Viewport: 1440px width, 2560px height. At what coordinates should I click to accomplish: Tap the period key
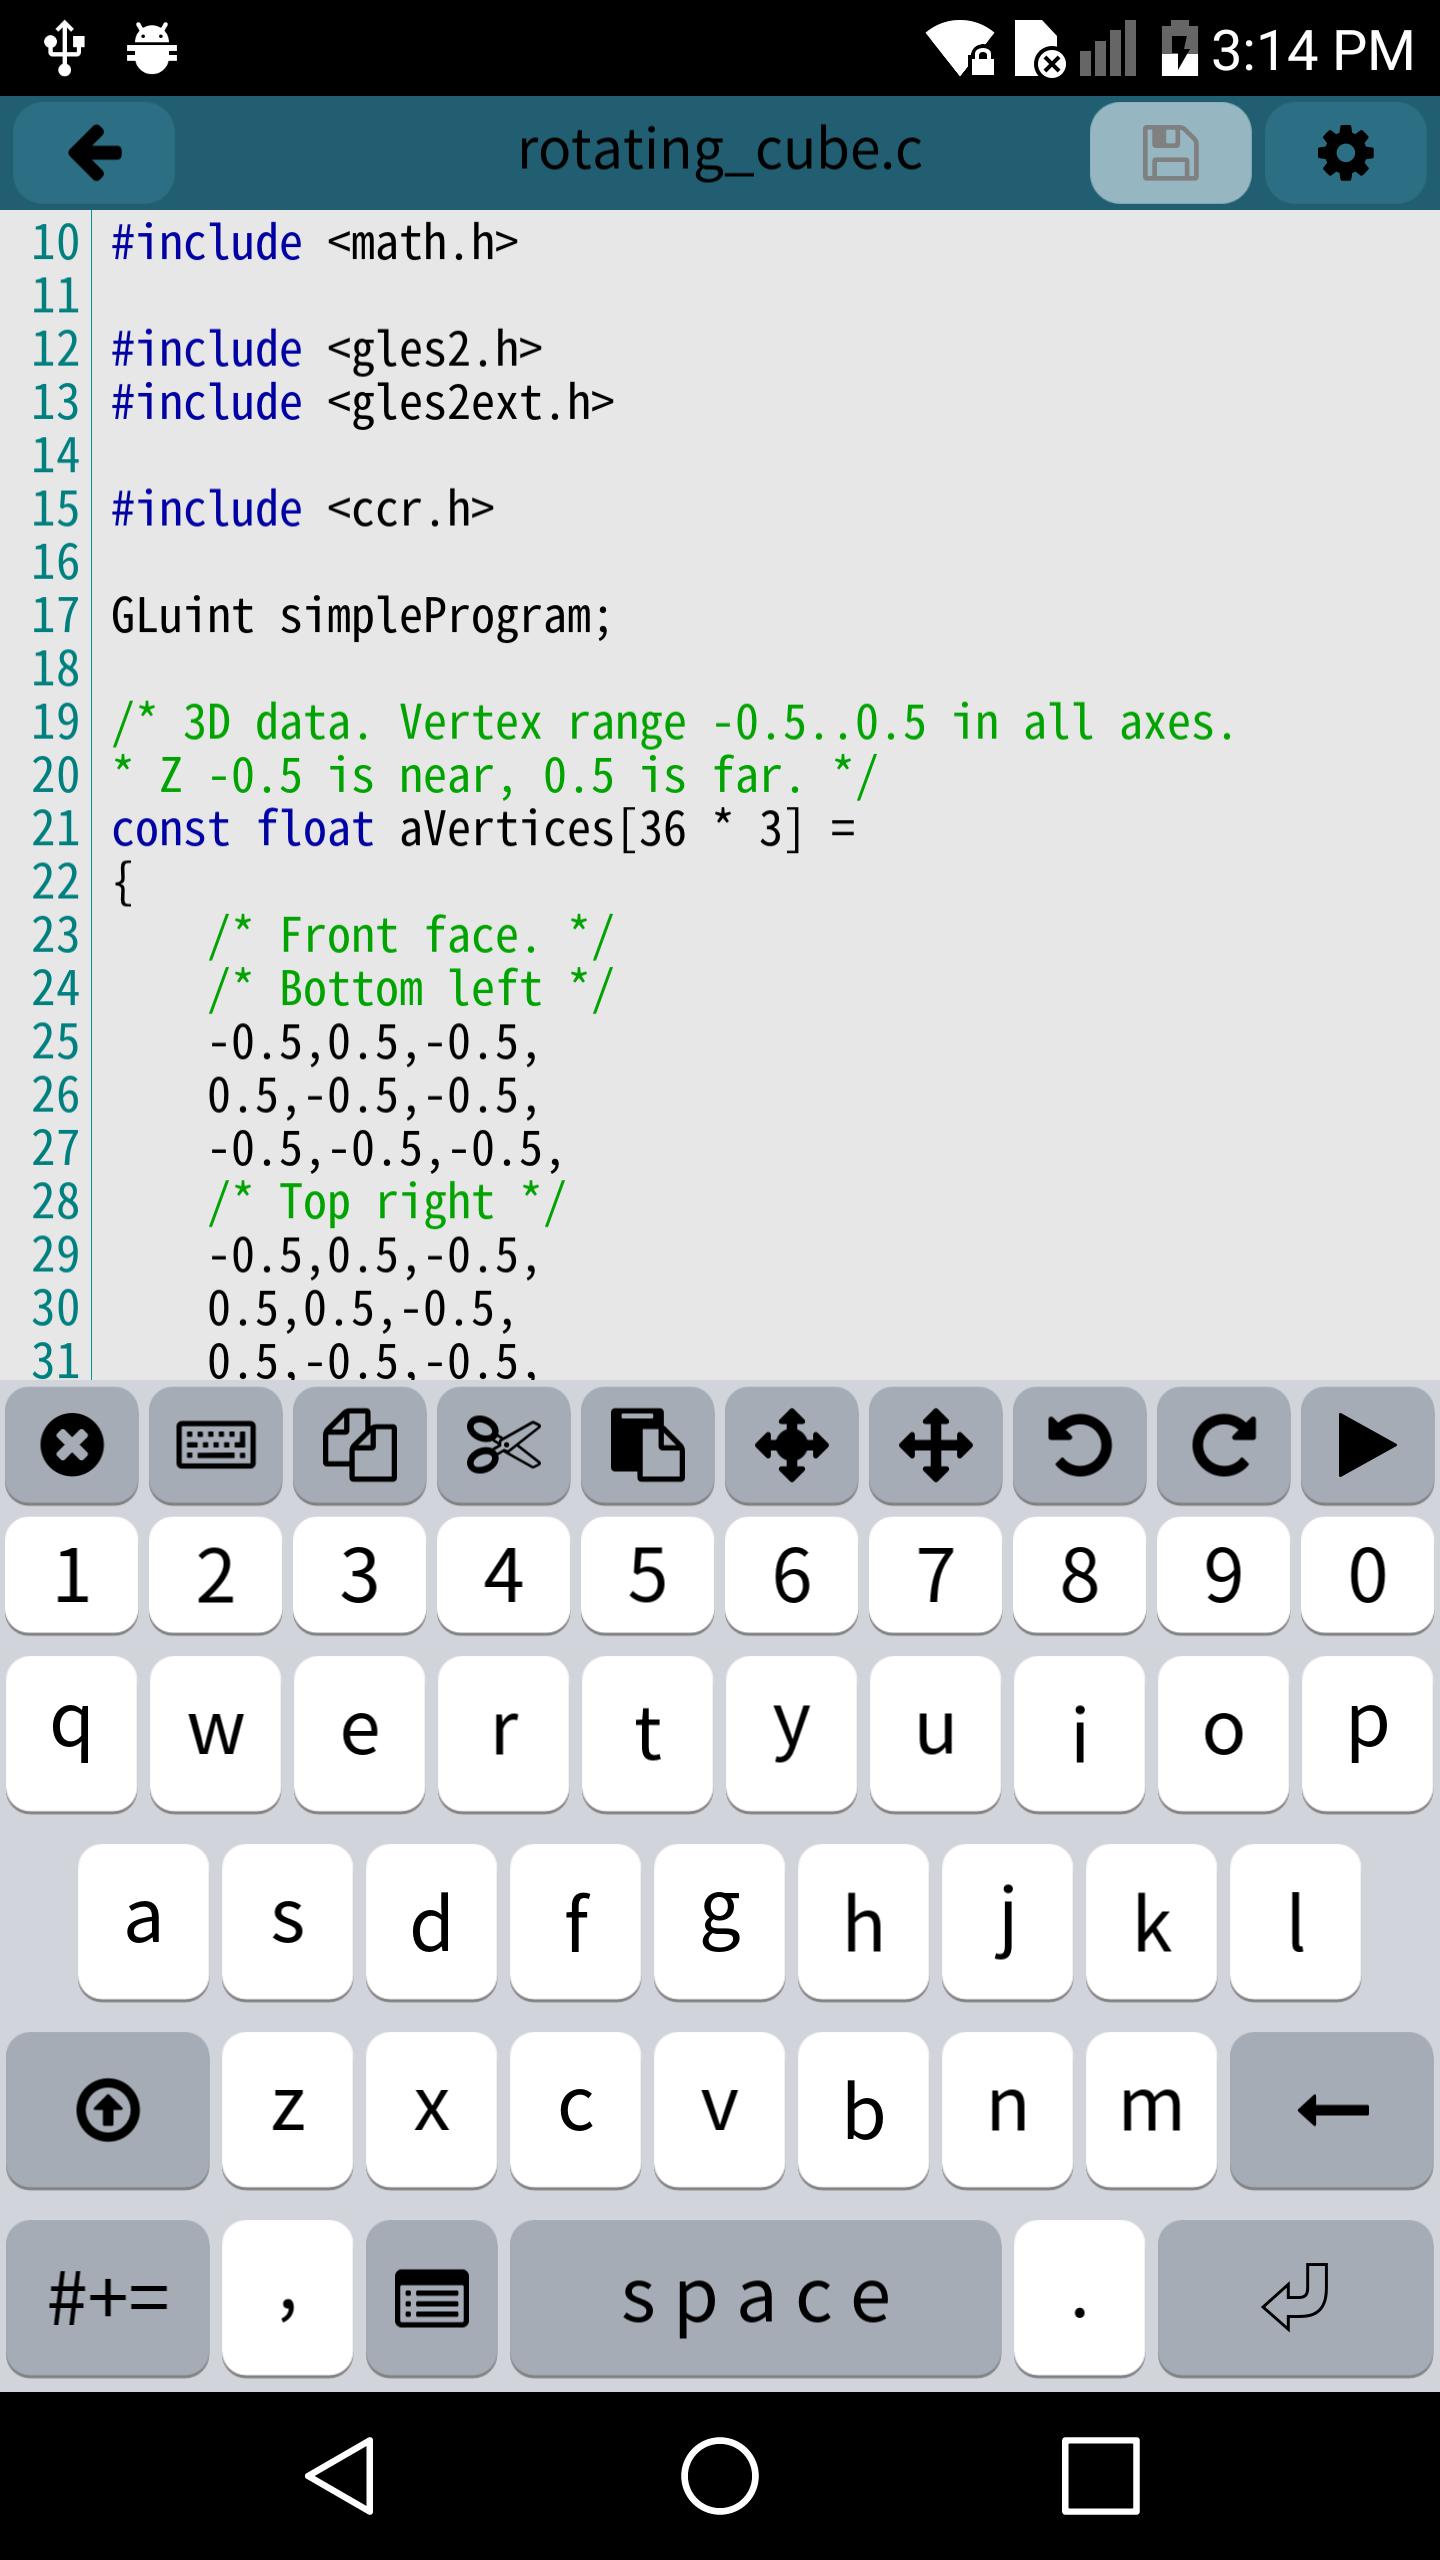tap(1080, 2298)
